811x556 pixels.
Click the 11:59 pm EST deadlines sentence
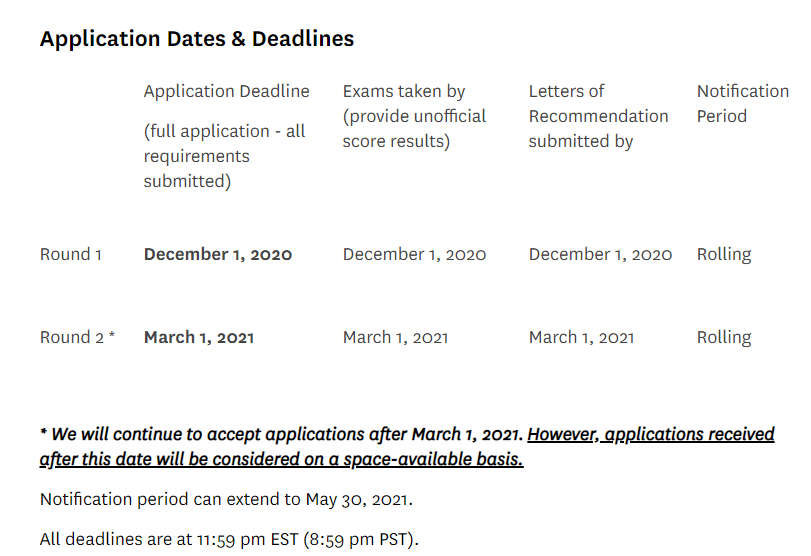coord(229,539)
